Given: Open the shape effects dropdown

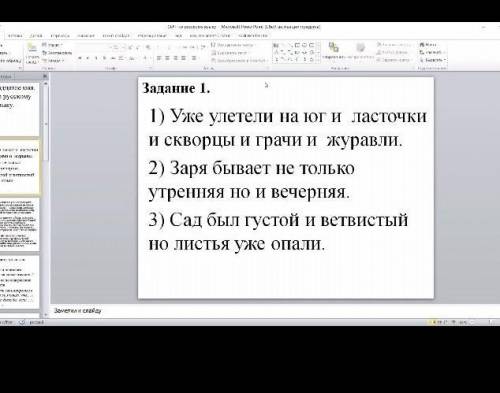Looking at the screenshot, I should [x=394, y=60].
